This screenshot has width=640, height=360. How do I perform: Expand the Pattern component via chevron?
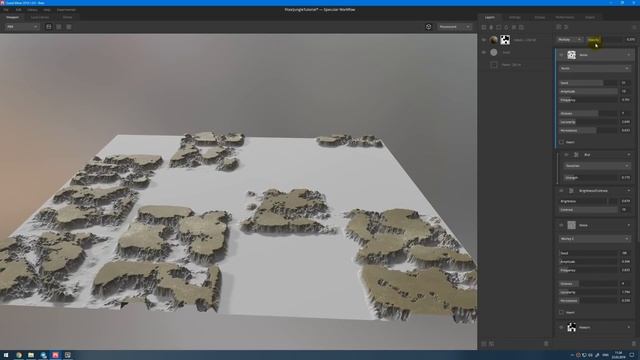(629, 327)
